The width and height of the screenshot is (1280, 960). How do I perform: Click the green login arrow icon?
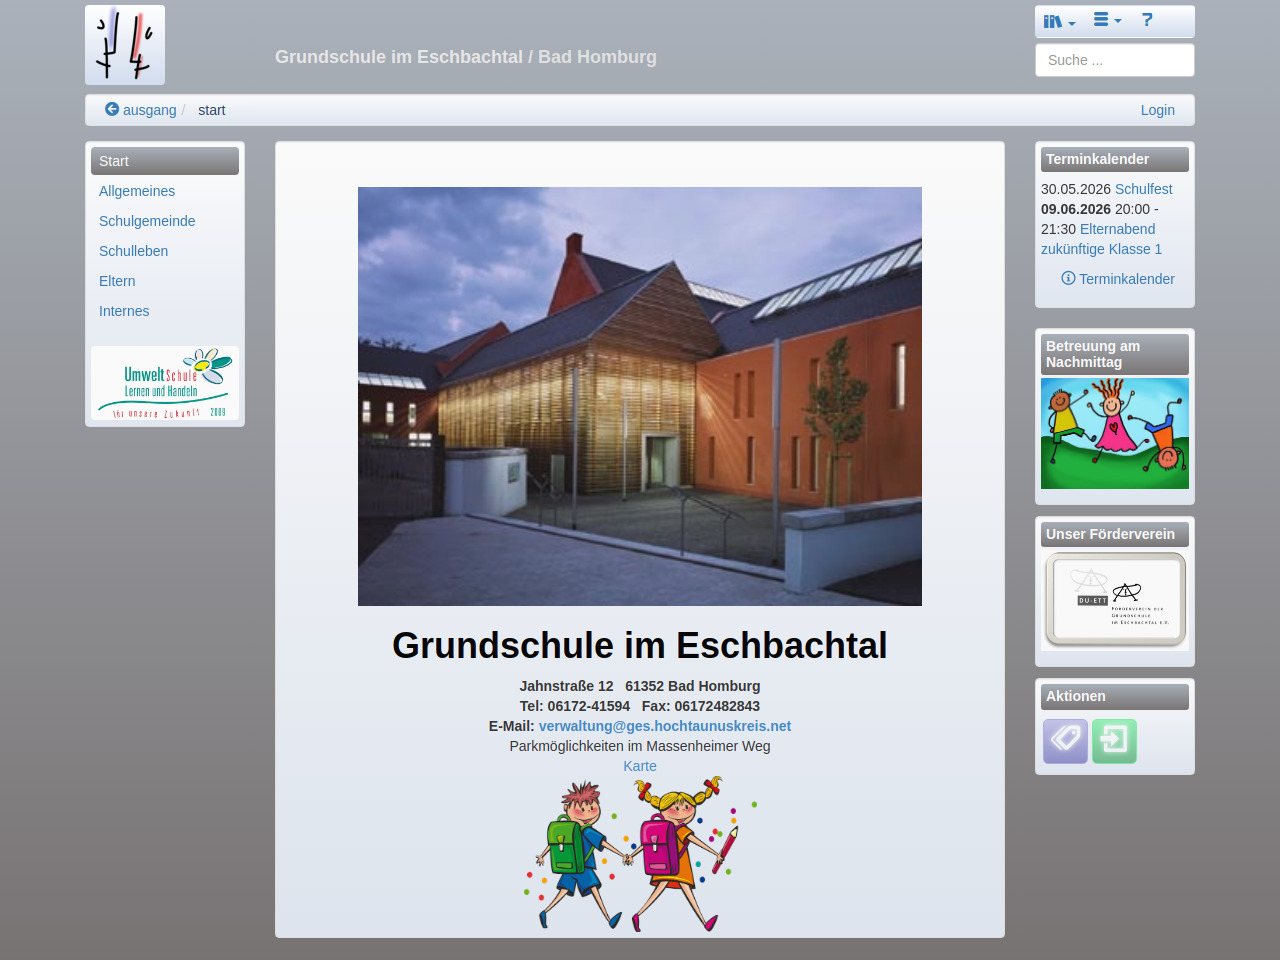[x=1114, y=741]
